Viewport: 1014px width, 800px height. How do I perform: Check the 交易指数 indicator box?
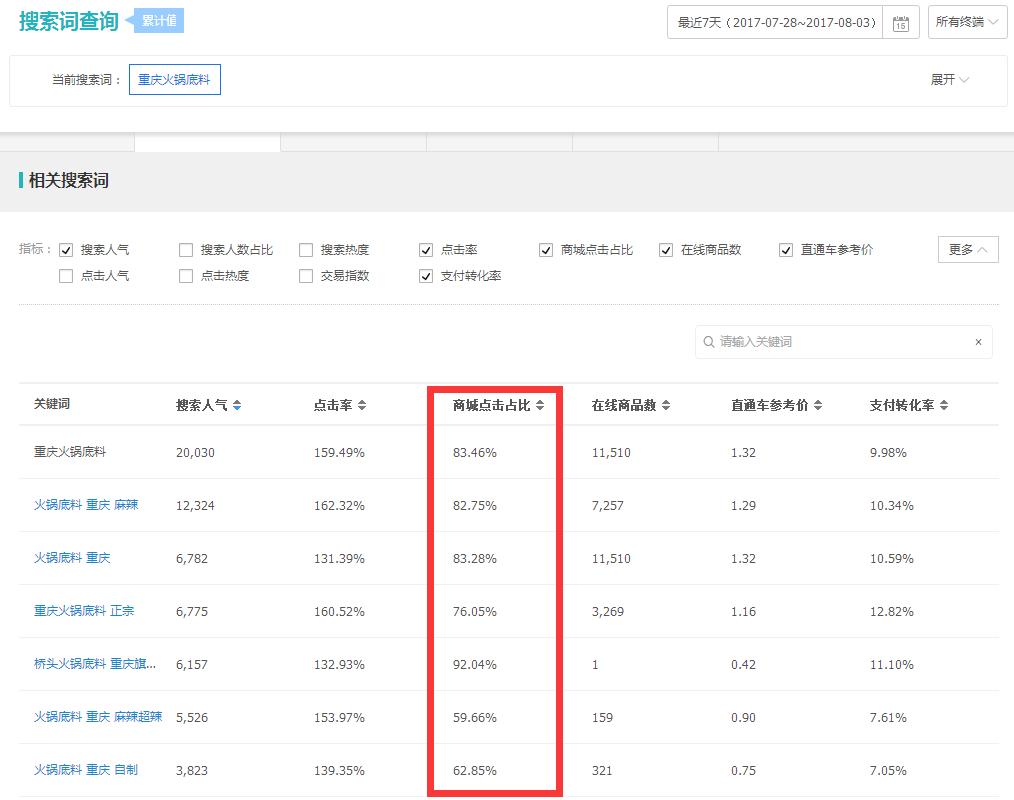point(305,276)
